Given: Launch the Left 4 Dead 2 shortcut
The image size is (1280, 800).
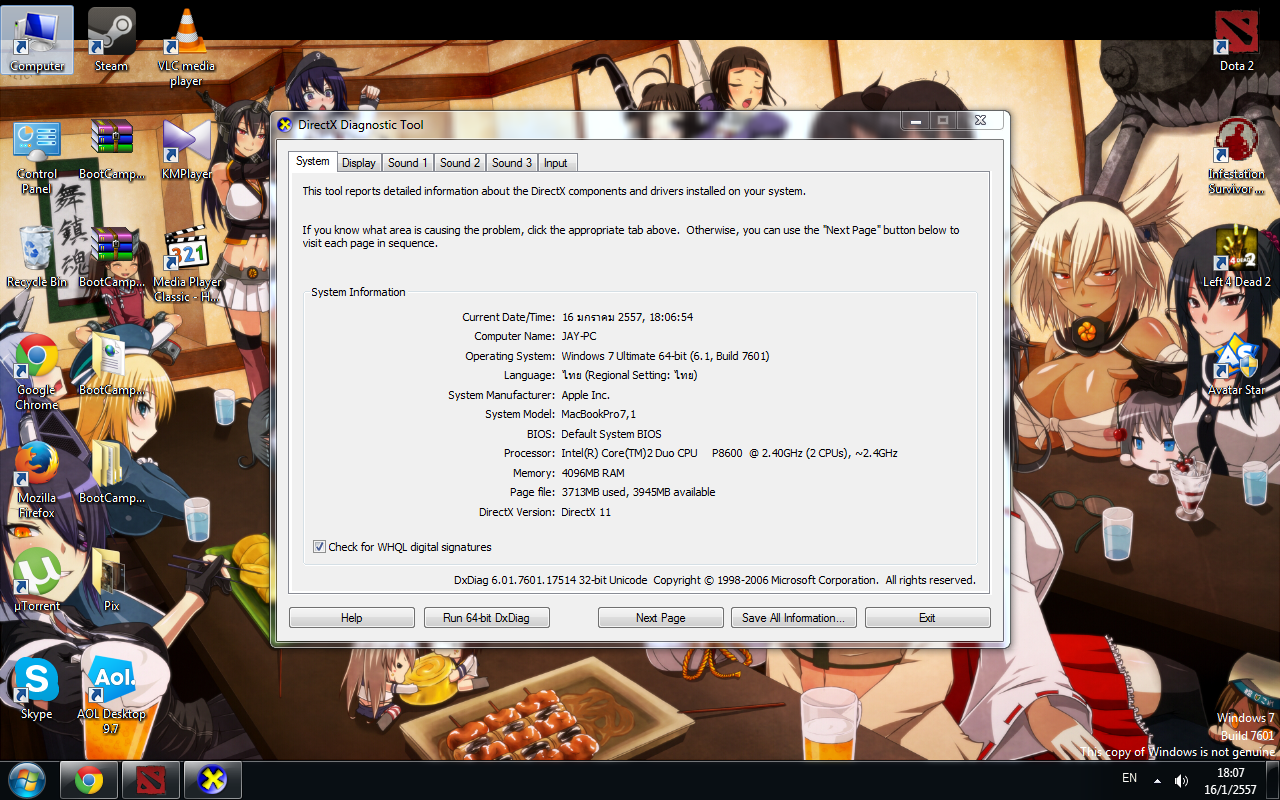Looking at the screenshot, I should pos(1237,257).
